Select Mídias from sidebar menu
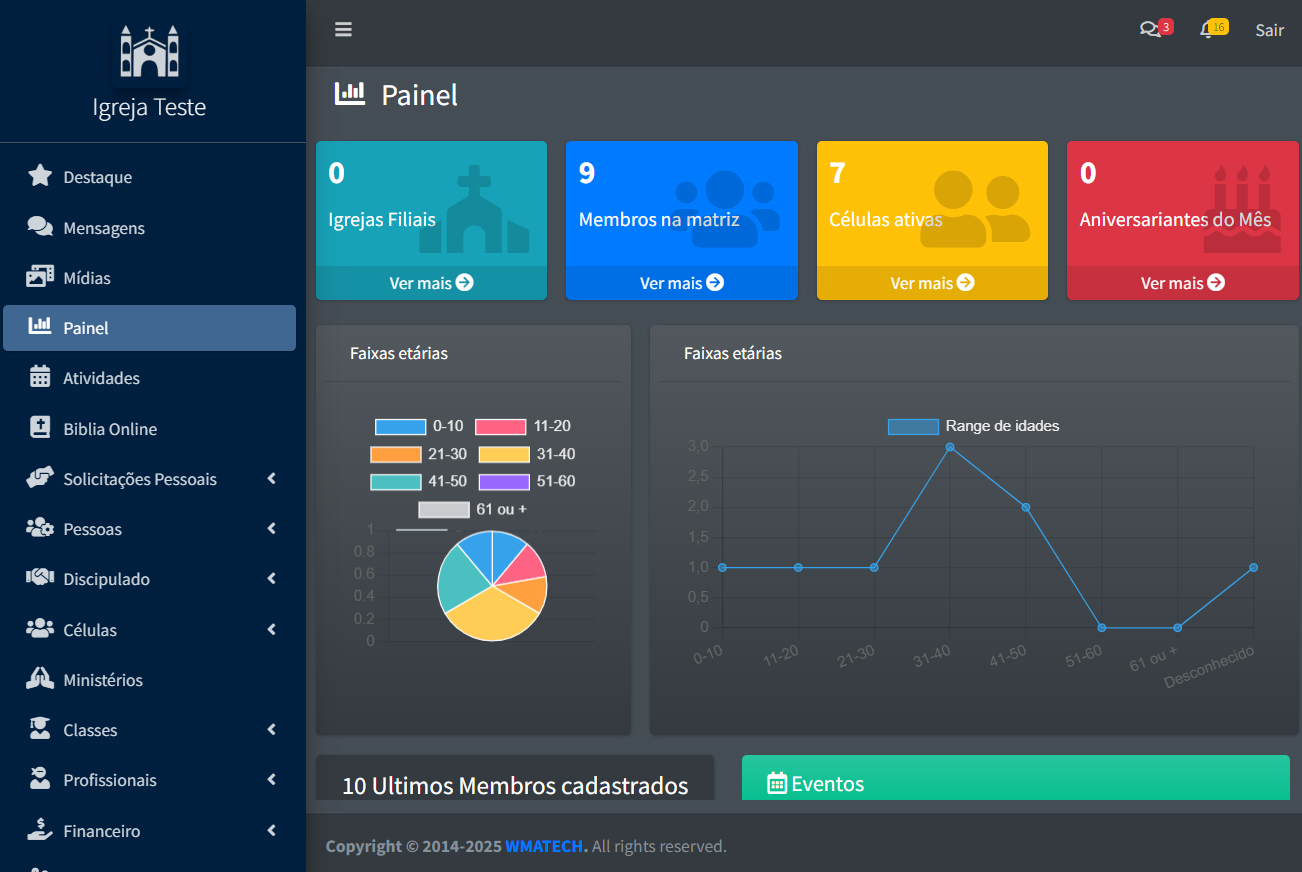This screenshot has height=872, width=1302. point(87,278)
